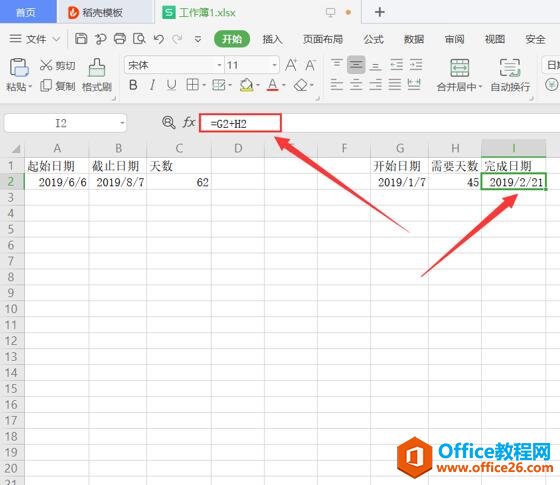
Task: Increase font size icon
Action: pyautogui.click(x=291, y=65)
